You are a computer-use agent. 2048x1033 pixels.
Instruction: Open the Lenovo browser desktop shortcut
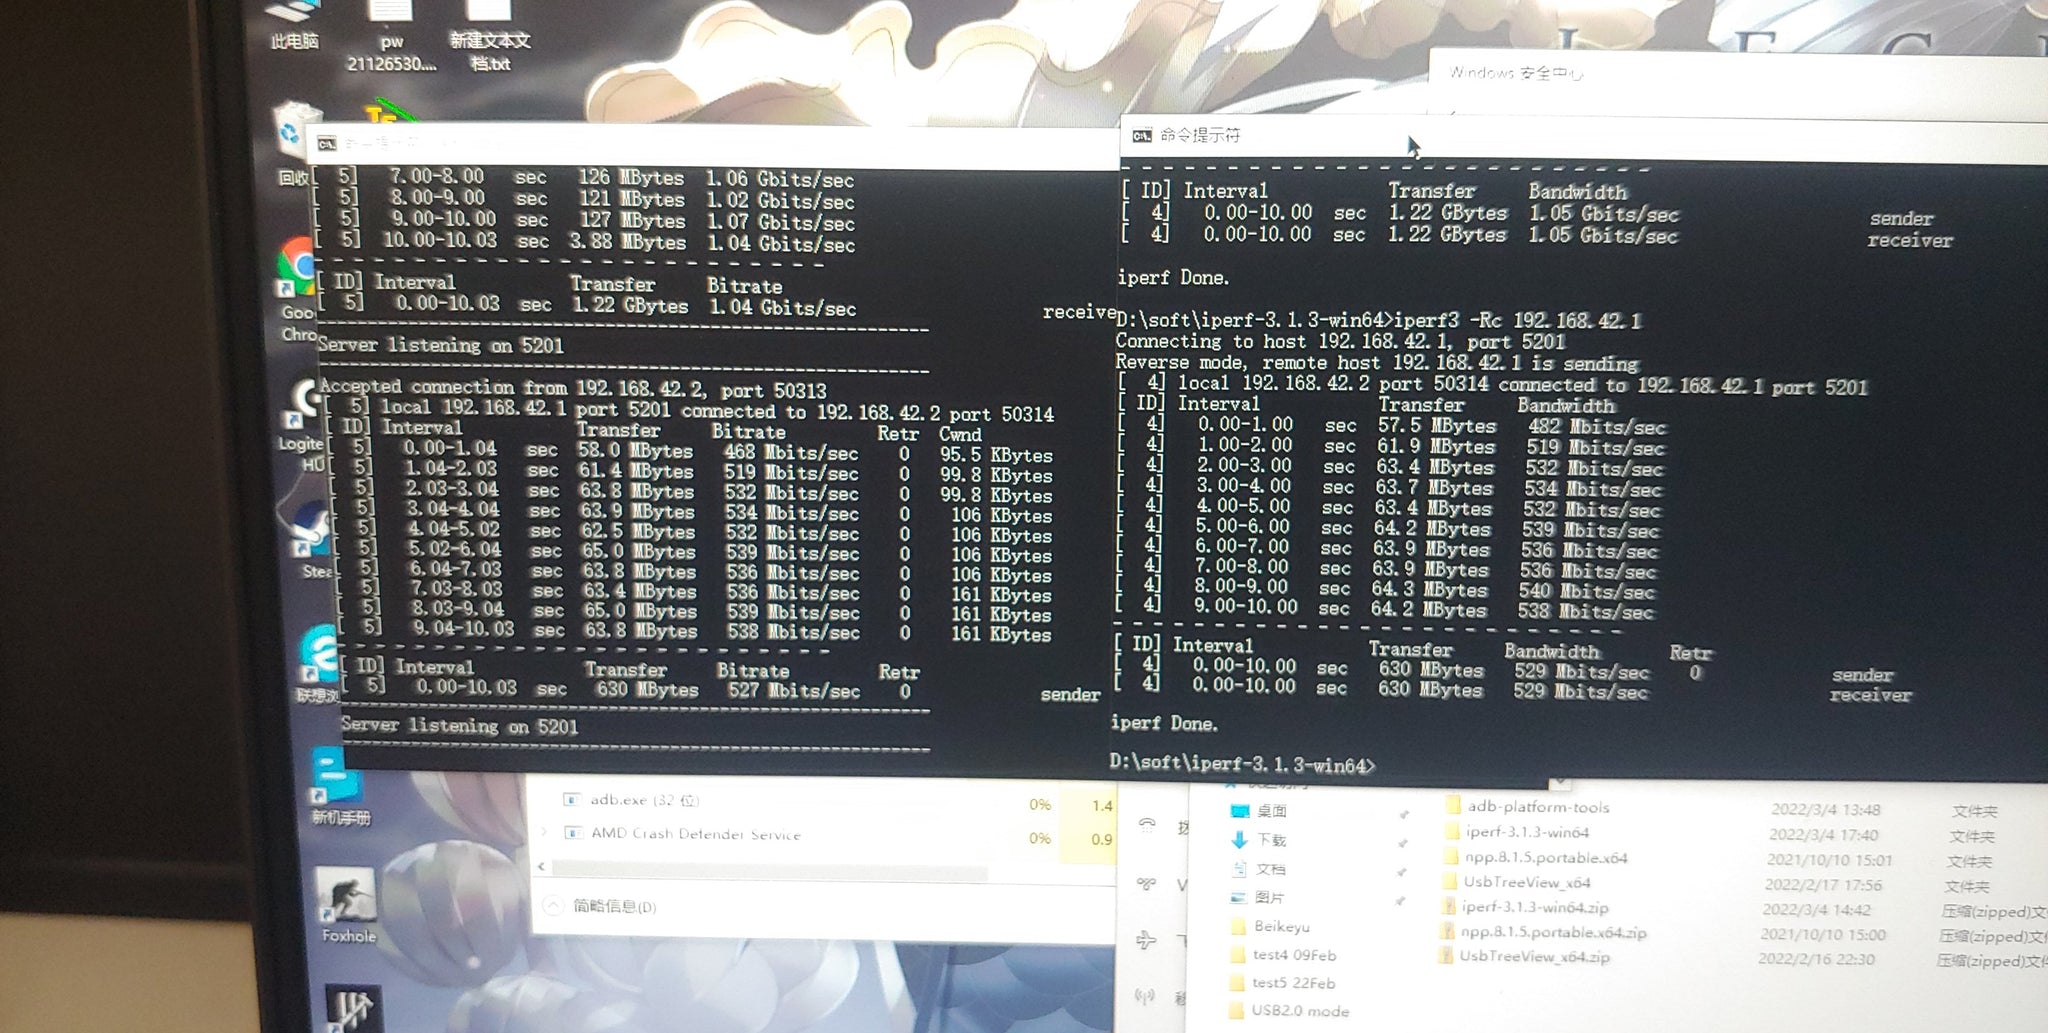[320, 664]
